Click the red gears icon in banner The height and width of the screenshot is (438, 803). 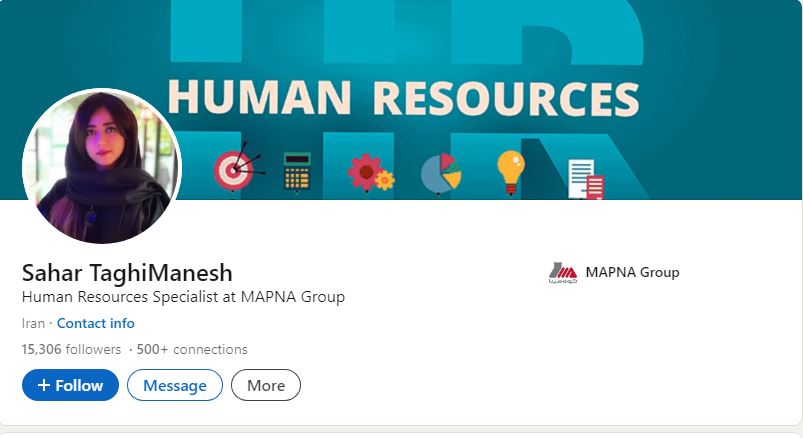point(371,173)
